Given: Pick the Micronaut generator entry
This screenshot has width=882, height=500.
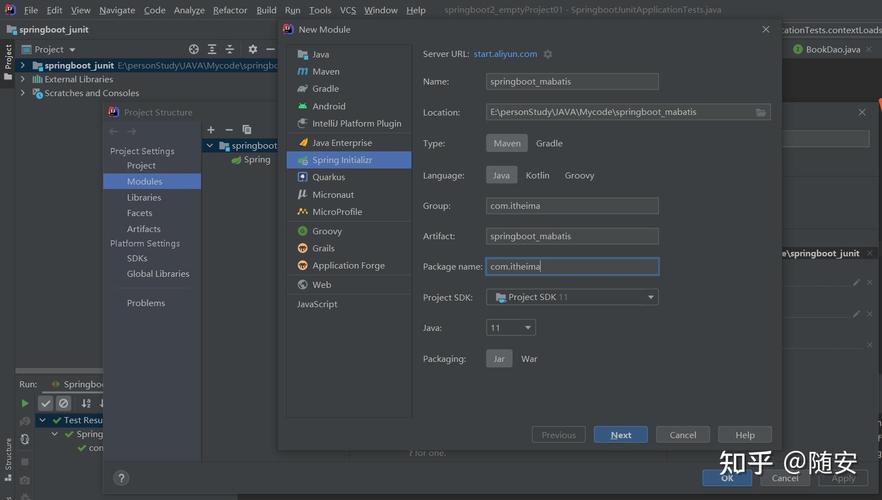Looking at the screenshot, I should coord(332,195).
